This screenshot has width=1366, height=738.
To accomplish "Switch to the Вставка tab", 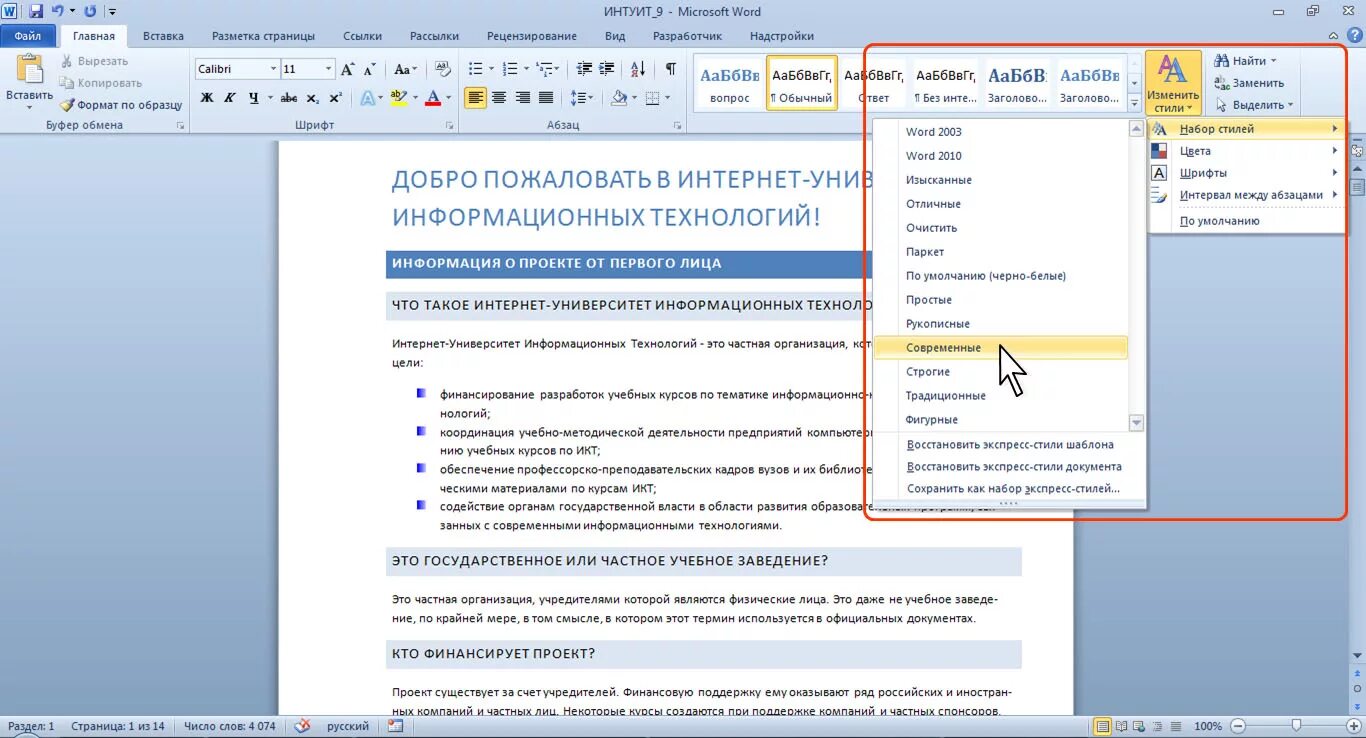I will point(163,36).
